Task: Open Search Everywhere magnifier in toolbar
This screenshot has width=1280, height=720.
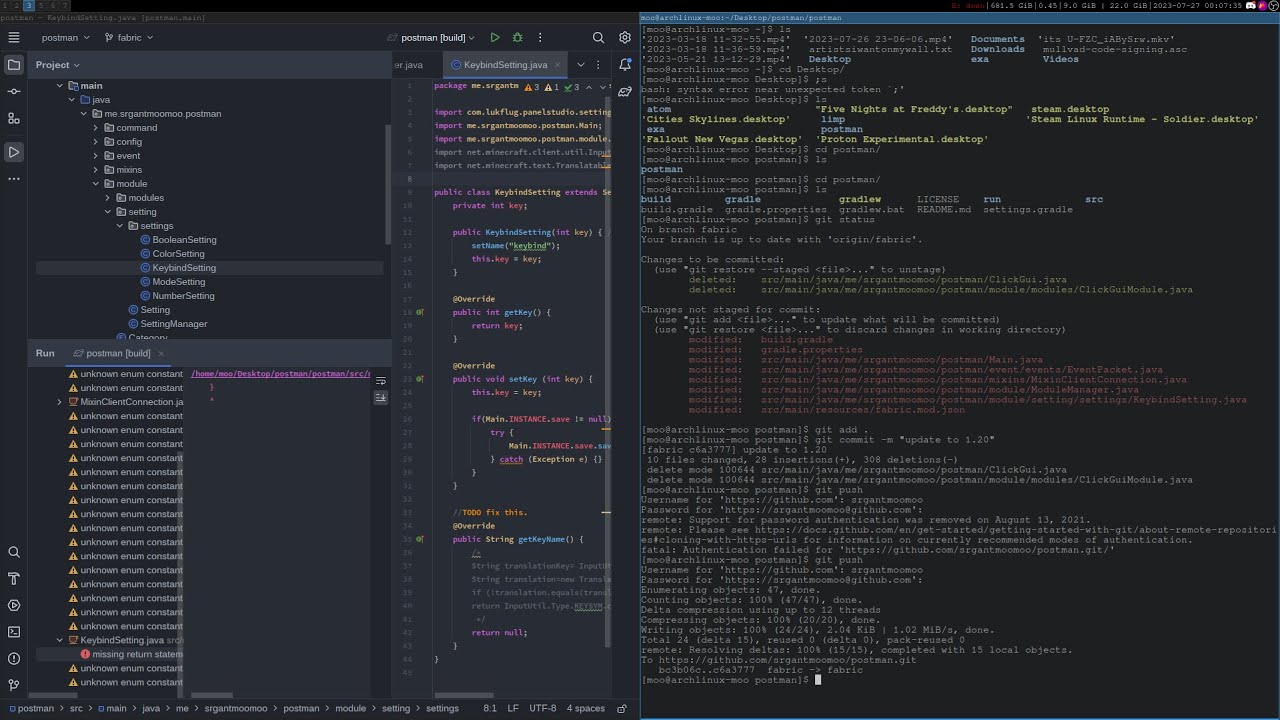Action: tap(598, 37)
